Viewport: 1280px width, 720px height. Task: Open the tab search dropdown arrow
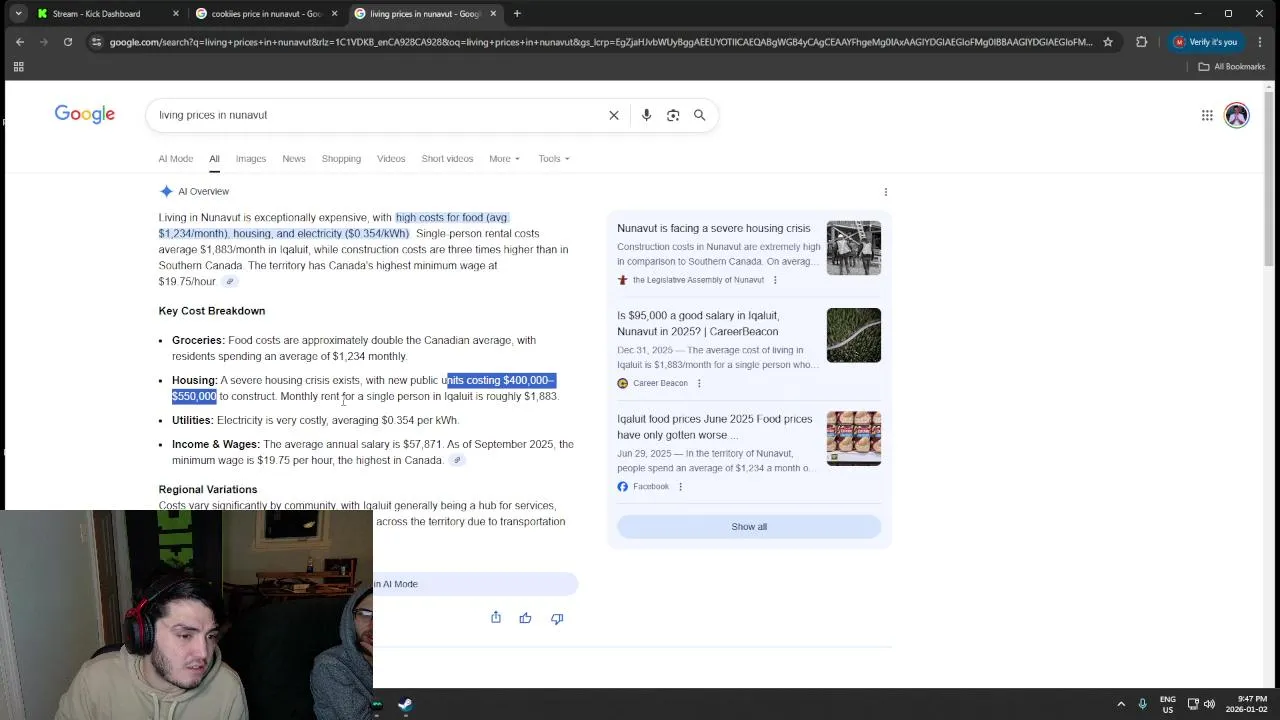tap(18, 14)
